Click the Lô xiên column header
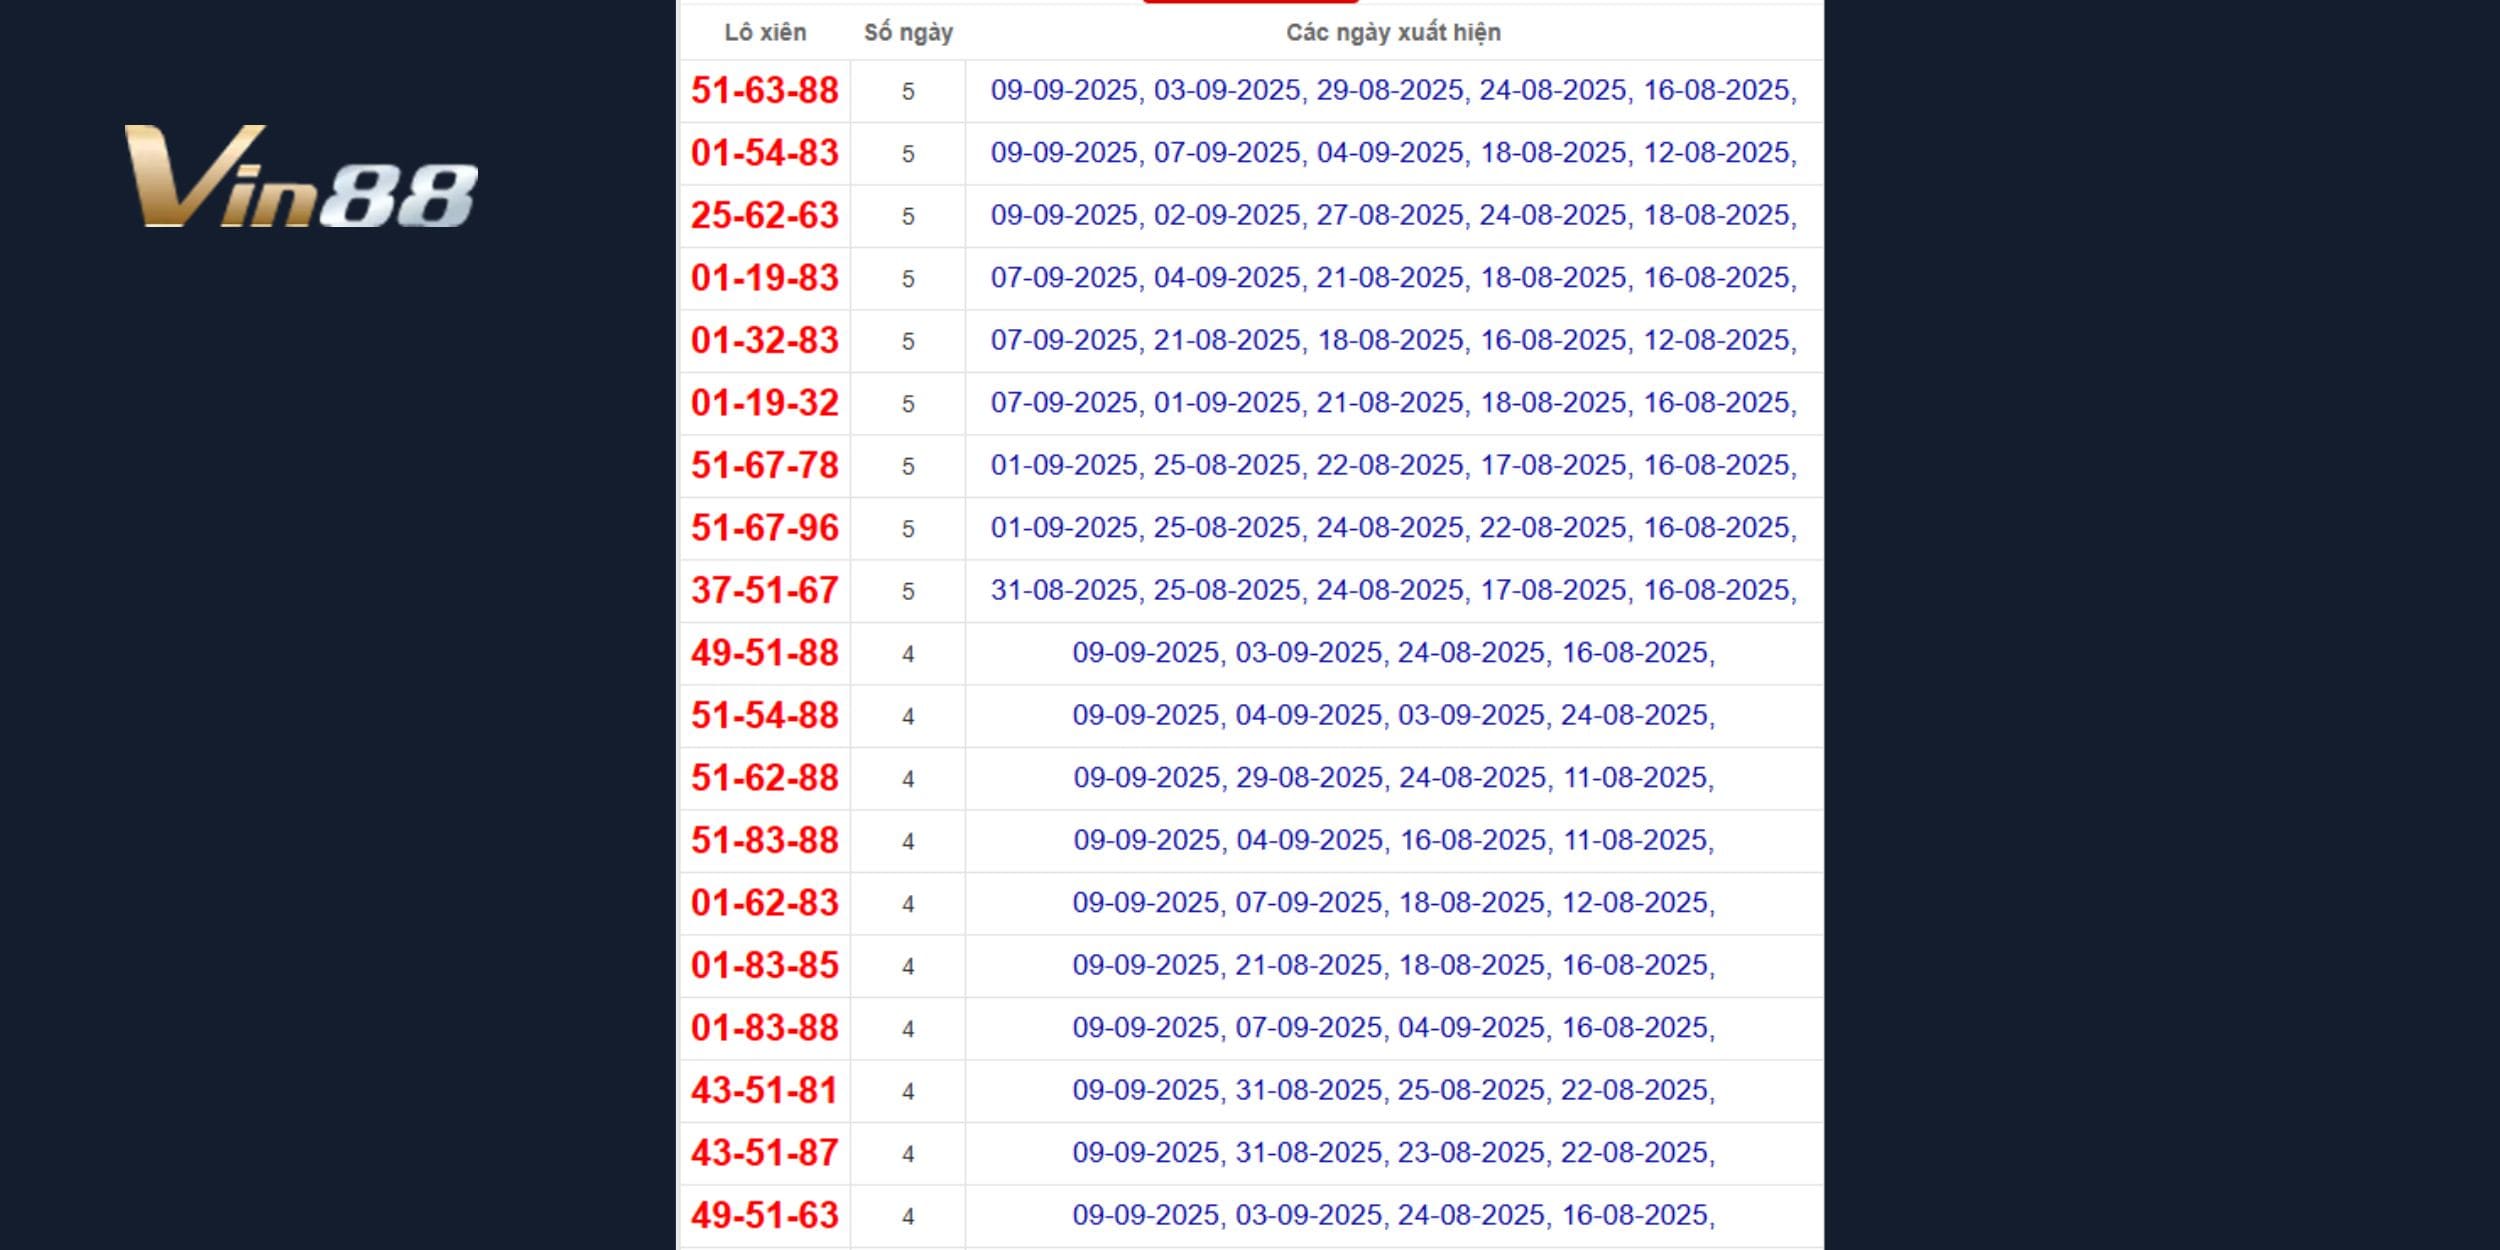The image size is (2500, 1250). 765,33
